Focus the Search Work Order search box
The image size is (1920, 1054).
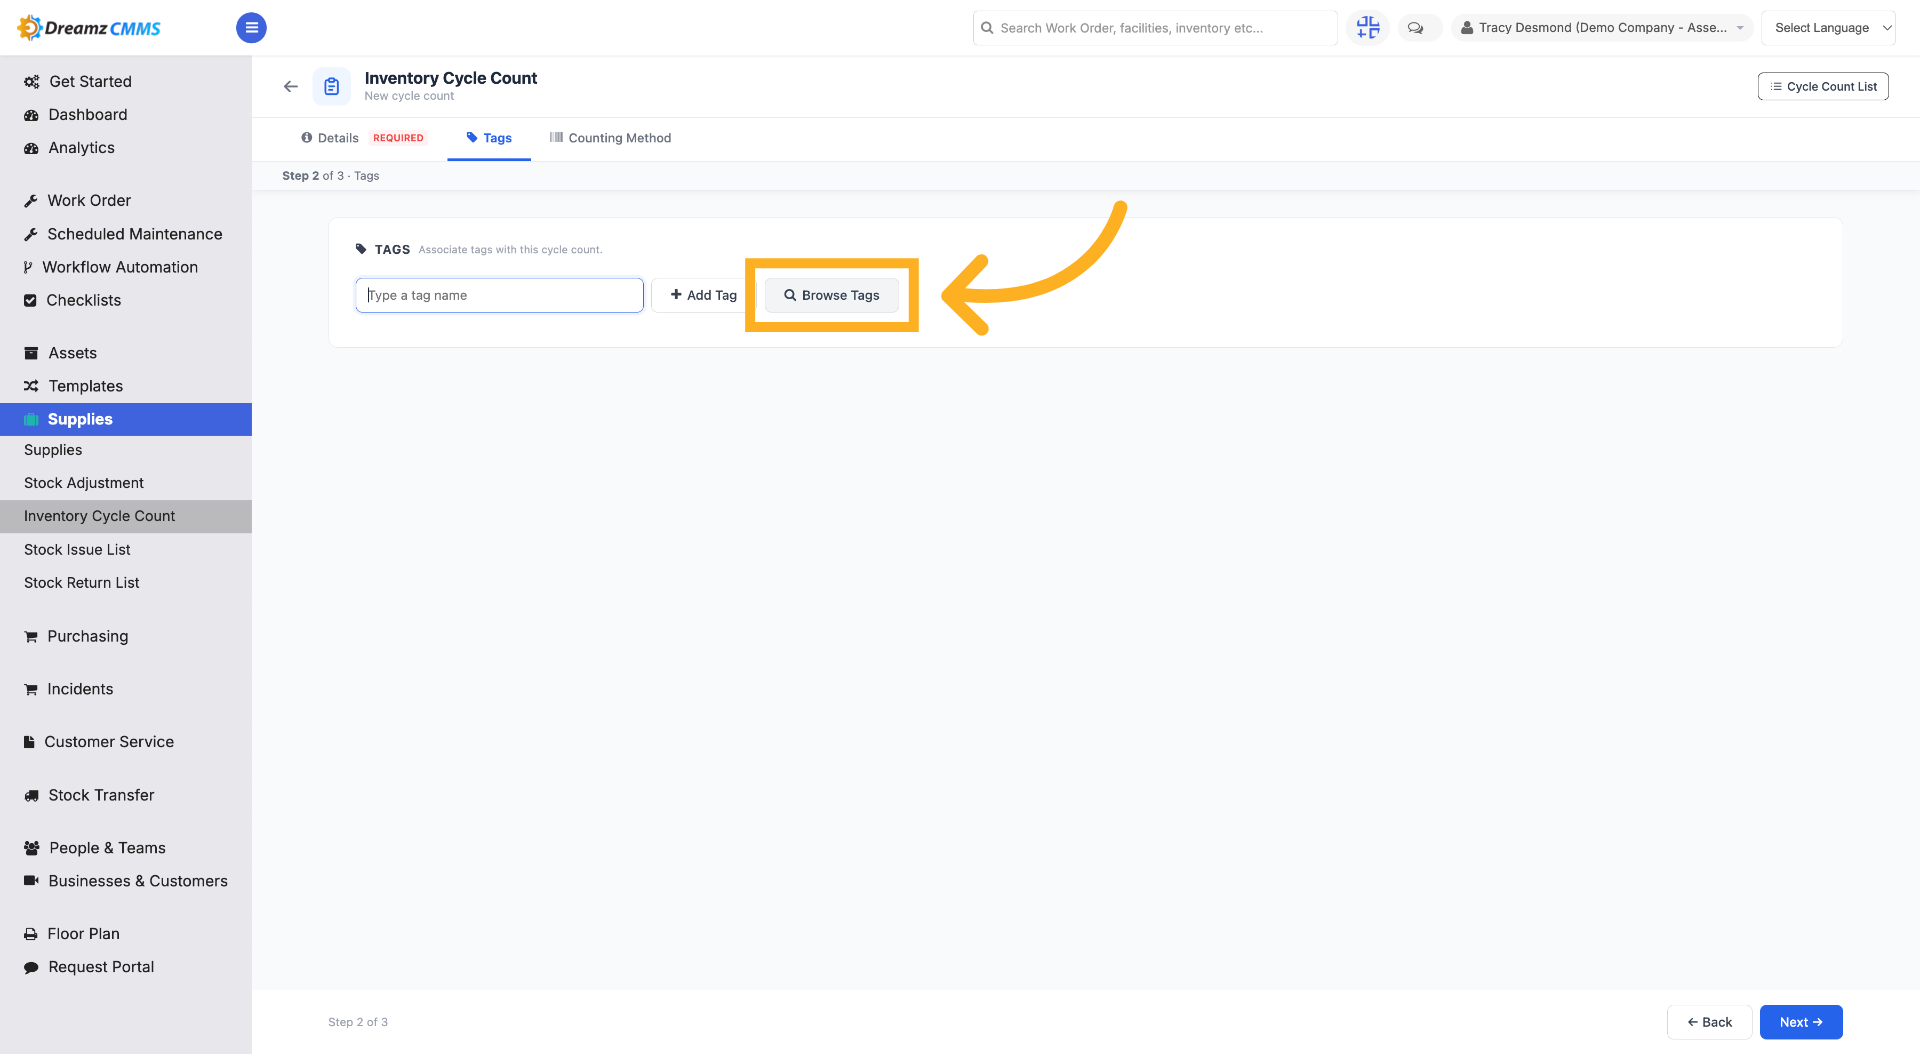1155,28
